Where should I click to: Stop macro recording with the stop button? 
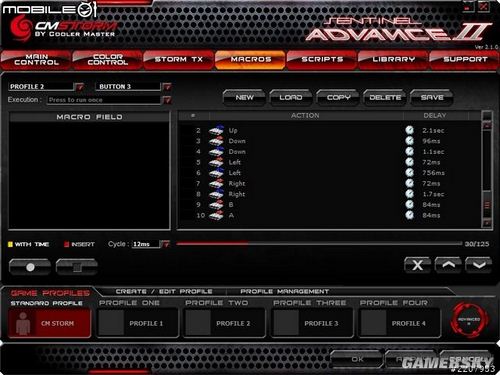coord(77,267)
